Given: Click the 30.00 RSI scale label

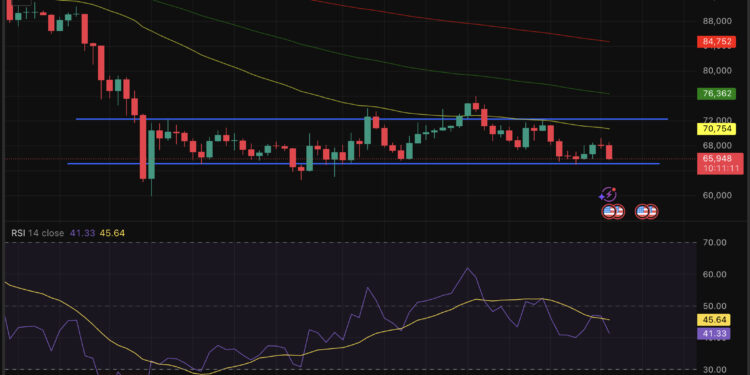Looking at the screenshot, I should click(715, 369).
